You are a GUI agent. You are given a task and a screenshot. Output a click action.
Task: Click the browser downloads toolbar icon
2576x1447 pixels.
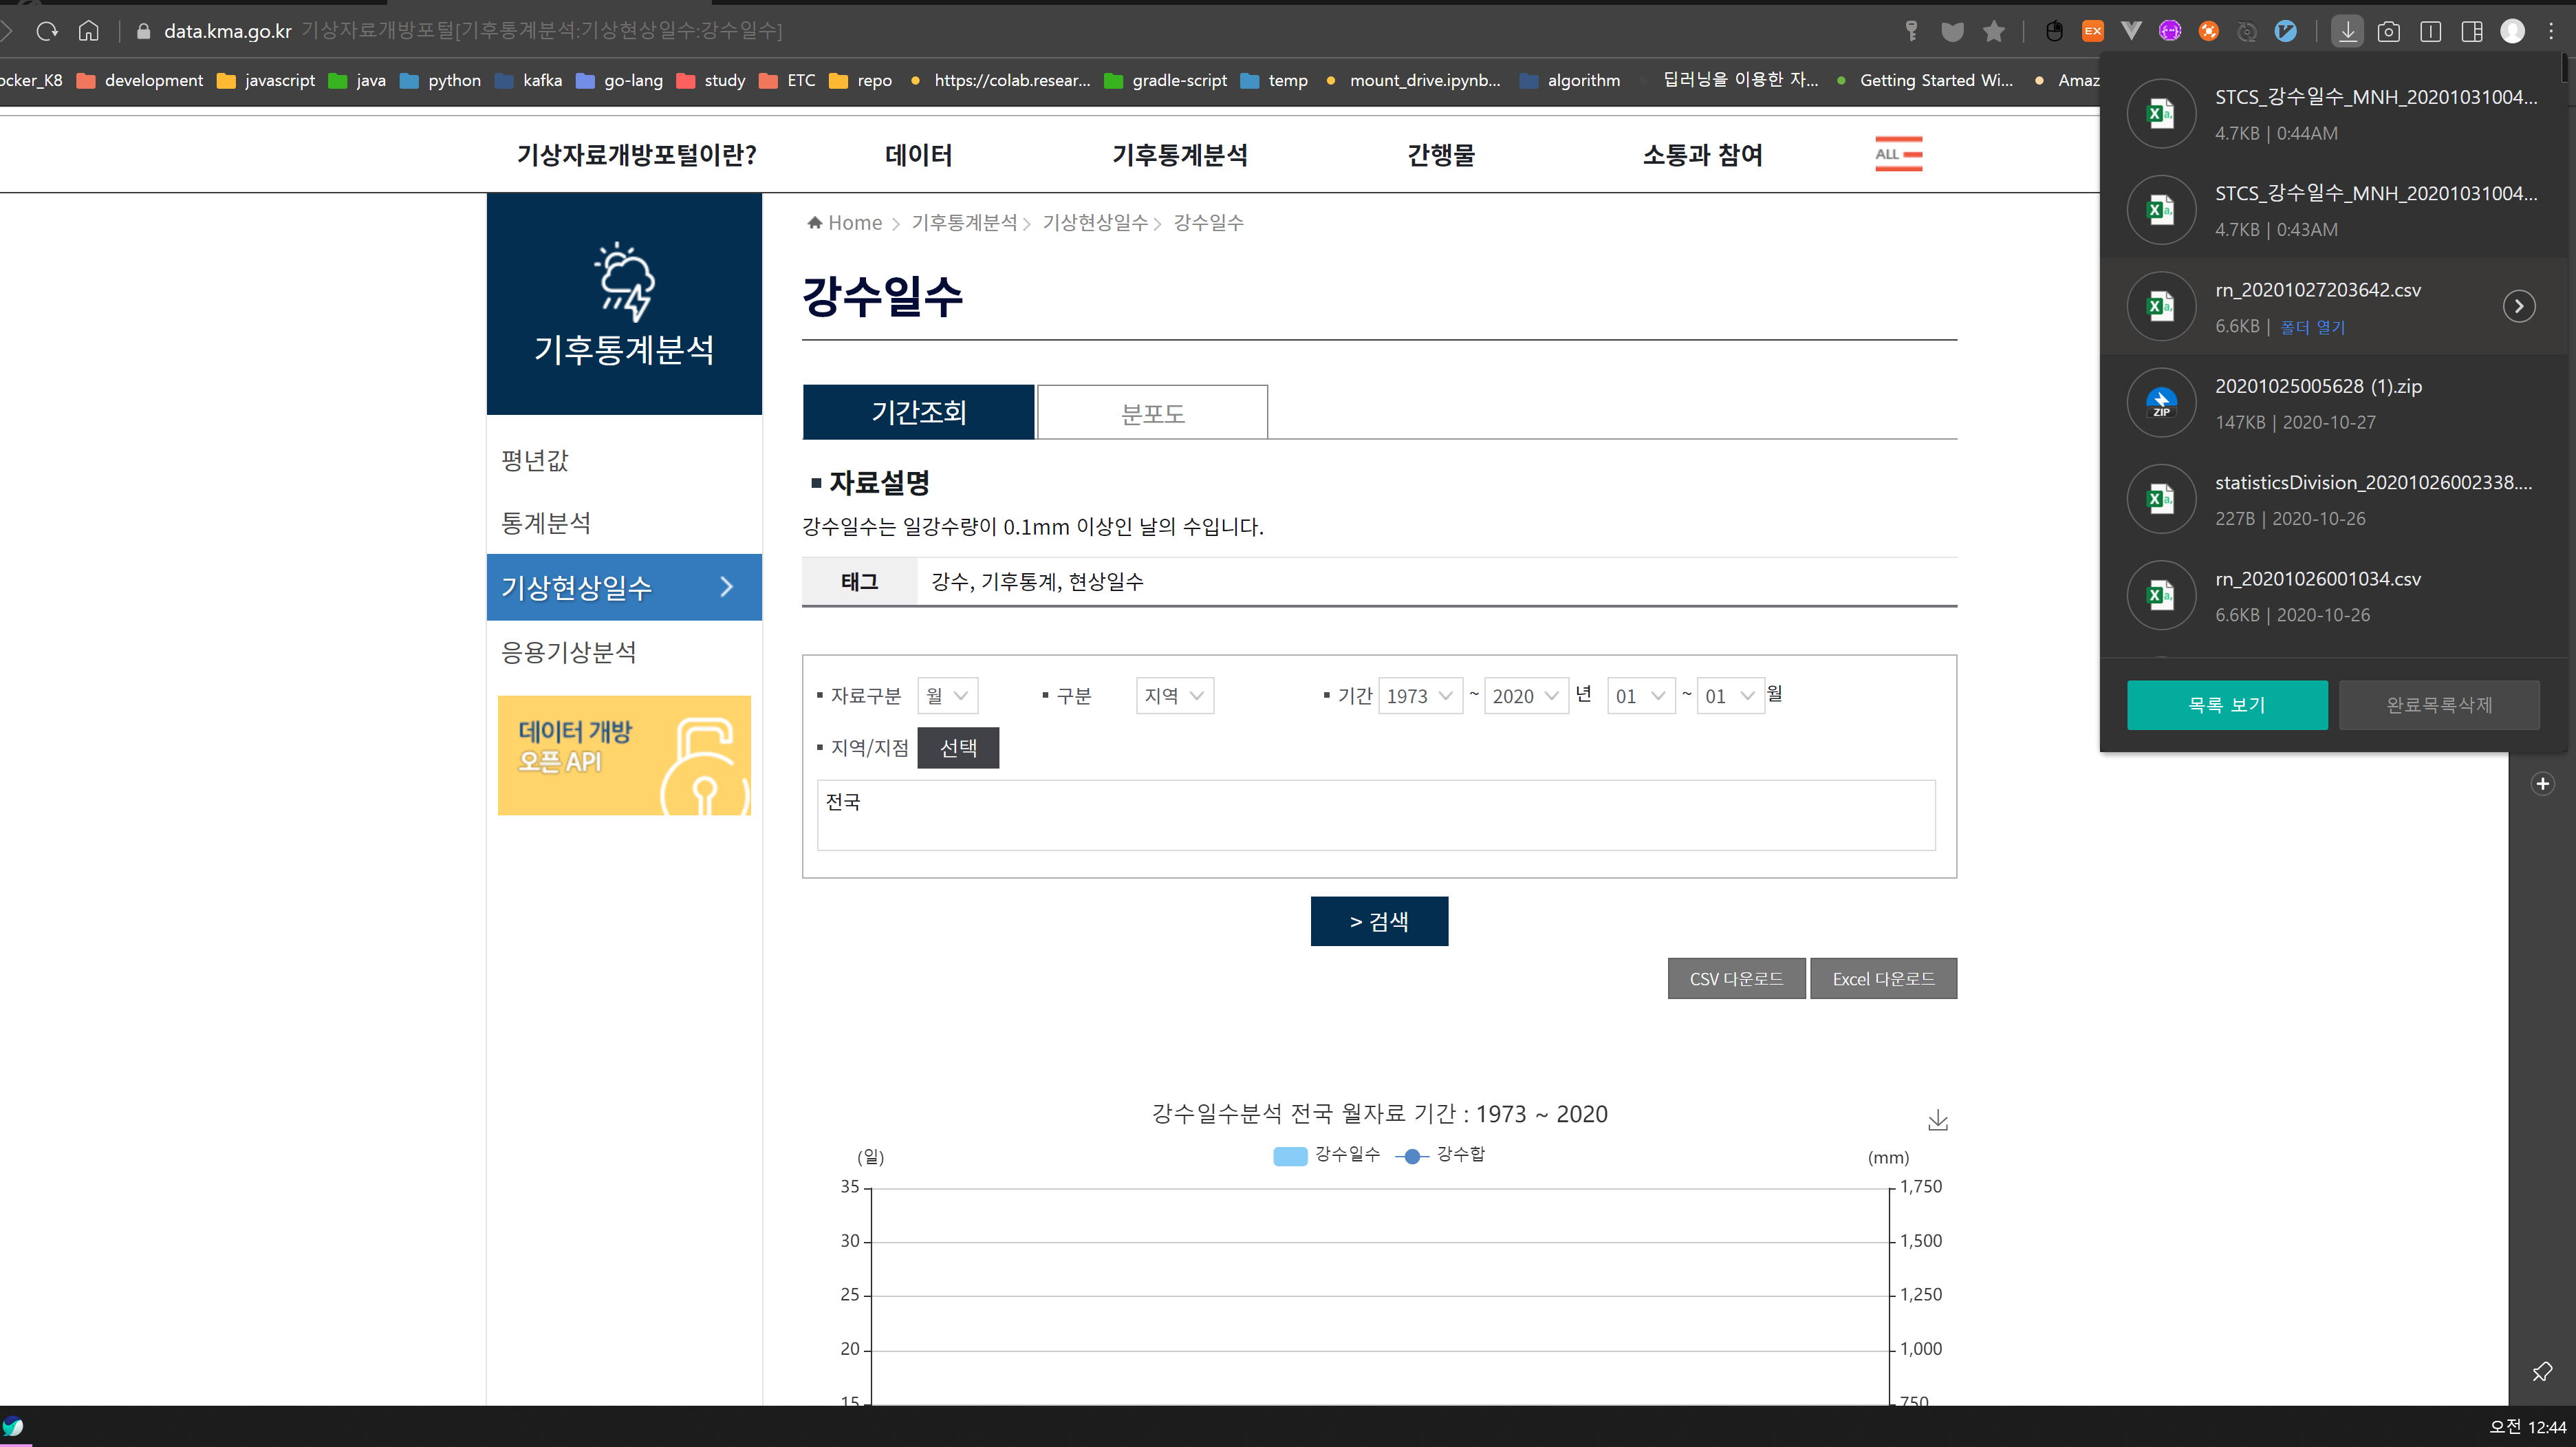(2347, 31)
